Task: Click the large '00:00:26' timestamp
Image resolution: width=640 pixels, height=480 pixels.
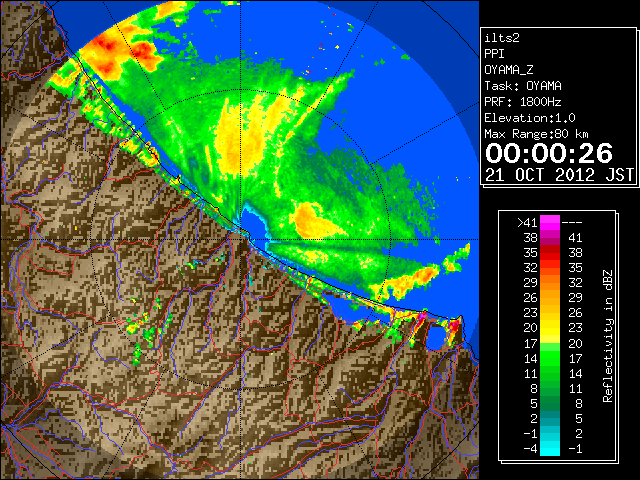Action: (549, 153)
